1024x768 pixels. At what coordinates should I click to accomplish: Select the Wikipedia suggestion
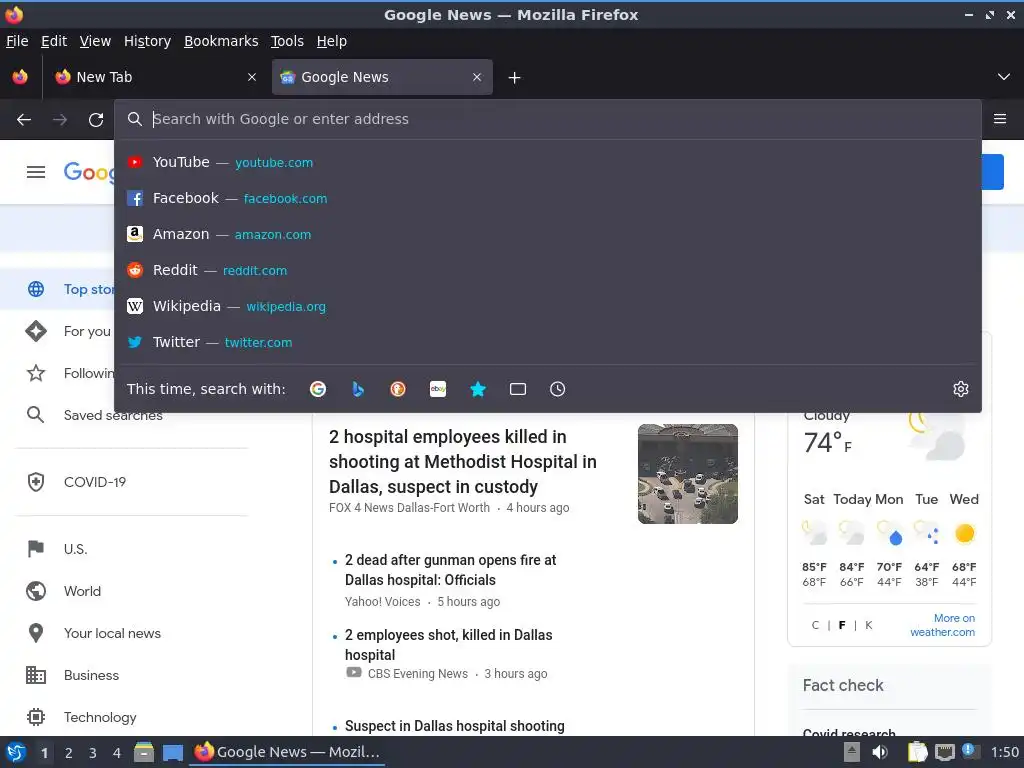(547, 306)
